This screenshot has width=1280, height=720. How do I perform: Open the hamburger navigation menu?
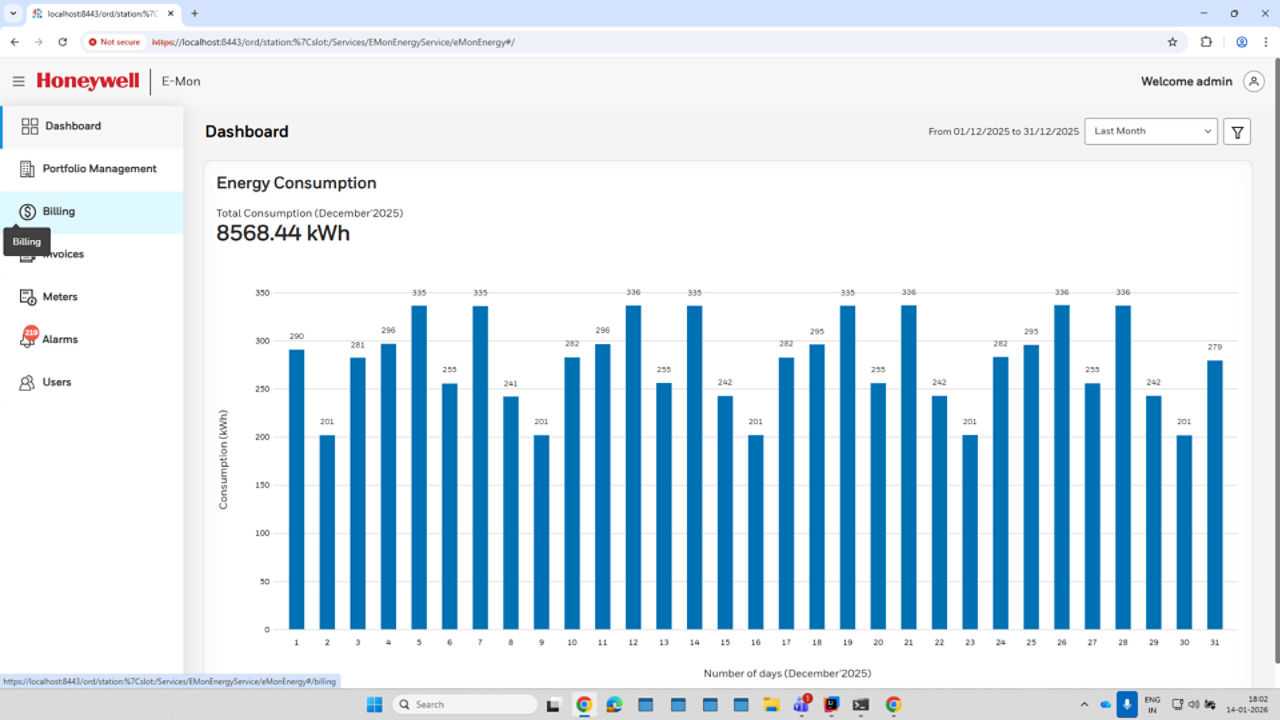18,81
